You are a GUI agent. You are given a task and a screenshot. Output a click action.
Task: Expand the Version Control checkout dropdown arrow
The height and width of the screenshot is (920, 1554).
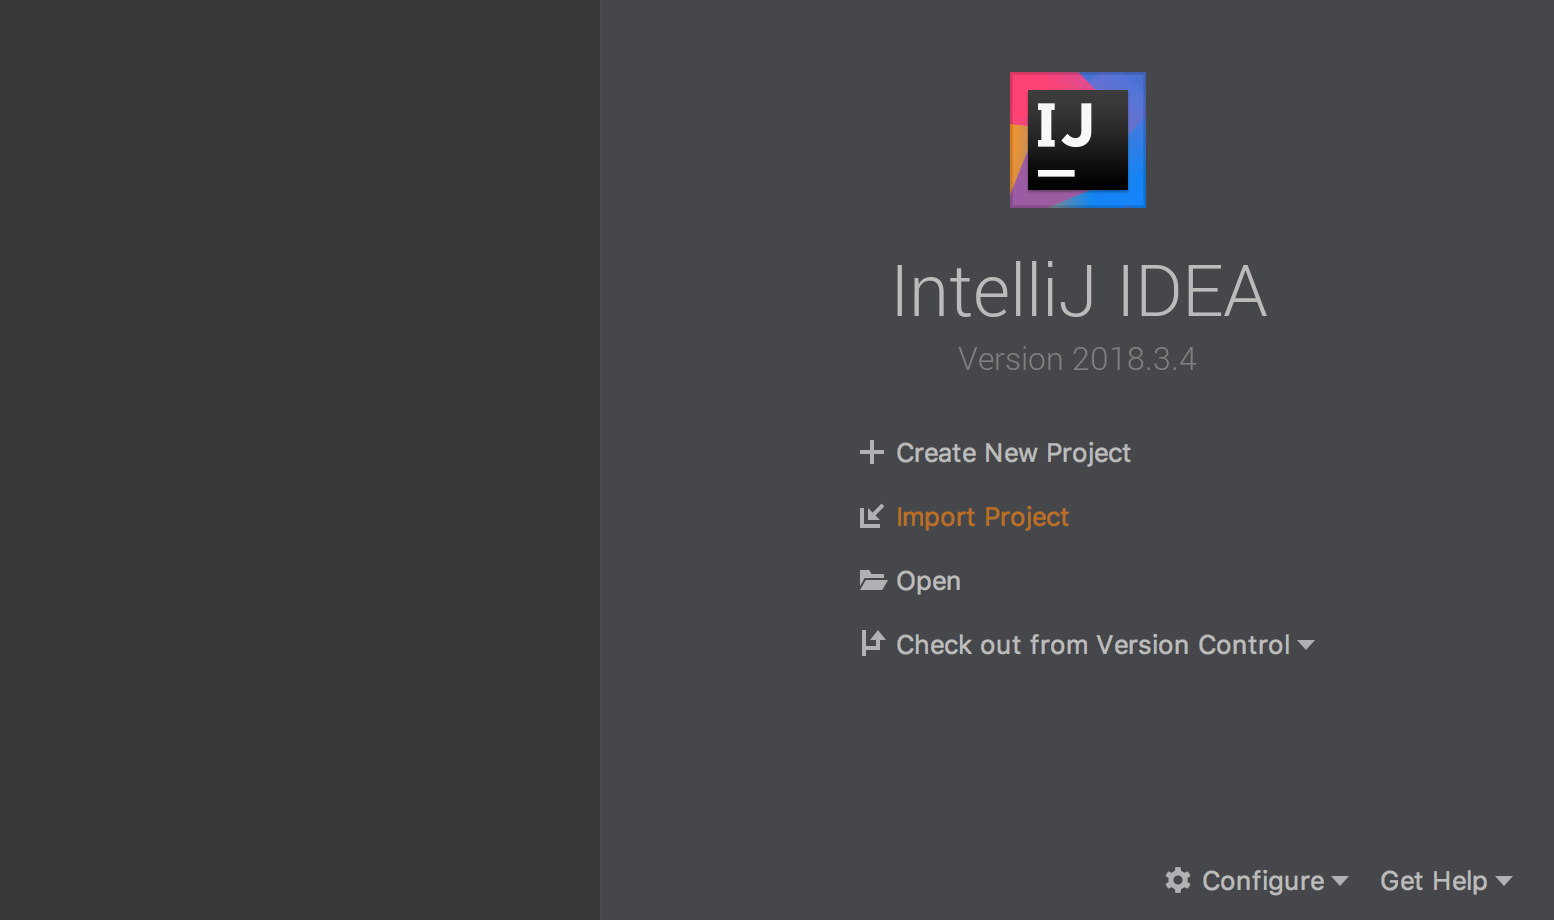(x=1306, y=646)
